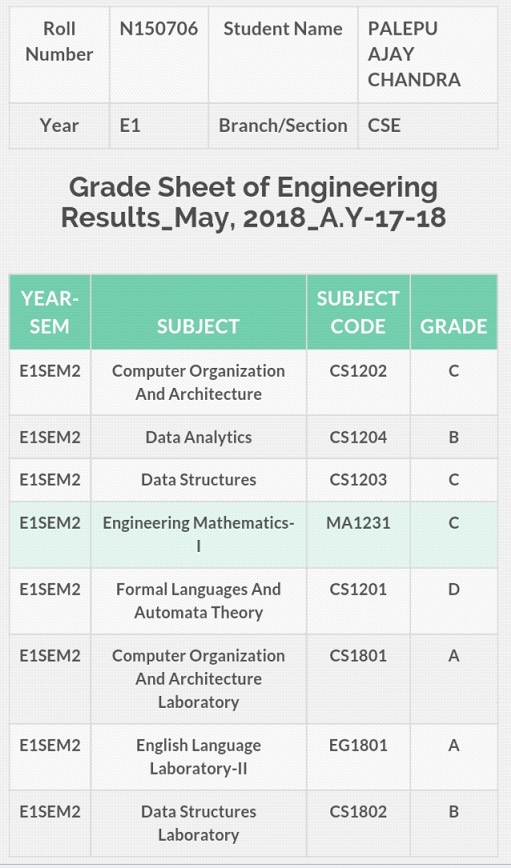Click the YEAR-SEM column header
Screen dimensions: 511x868
click(50, 312)
